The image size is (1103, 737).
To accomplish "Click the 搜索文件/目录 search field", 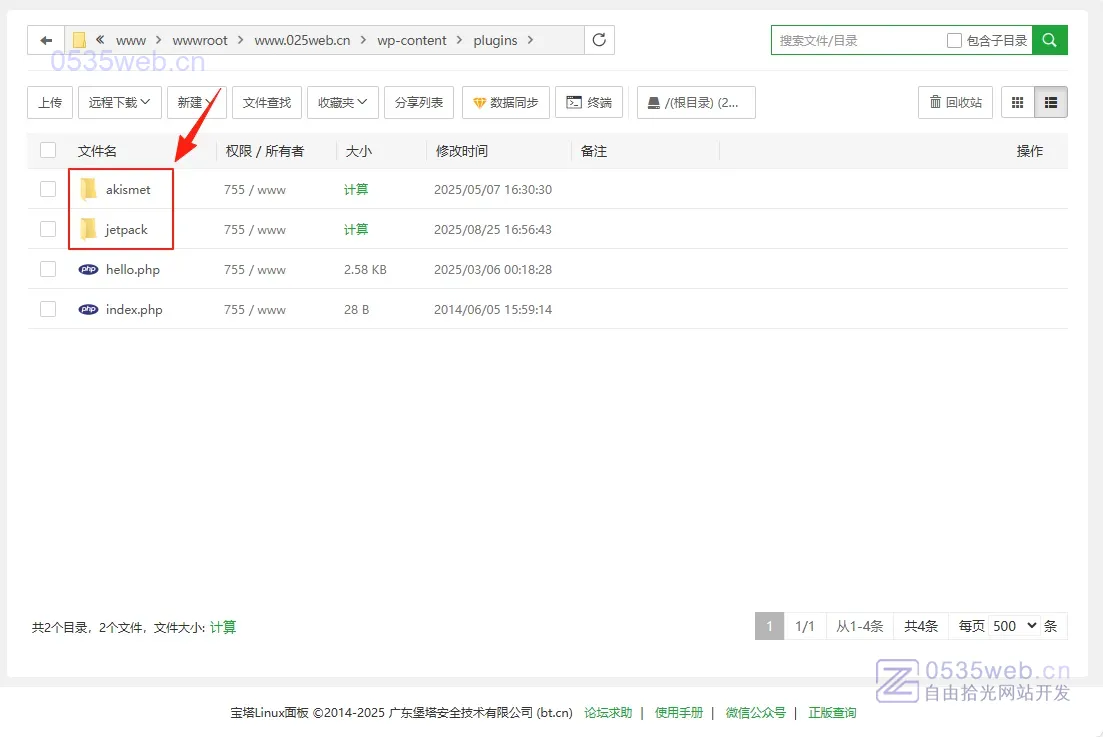I will click(856, 41).
